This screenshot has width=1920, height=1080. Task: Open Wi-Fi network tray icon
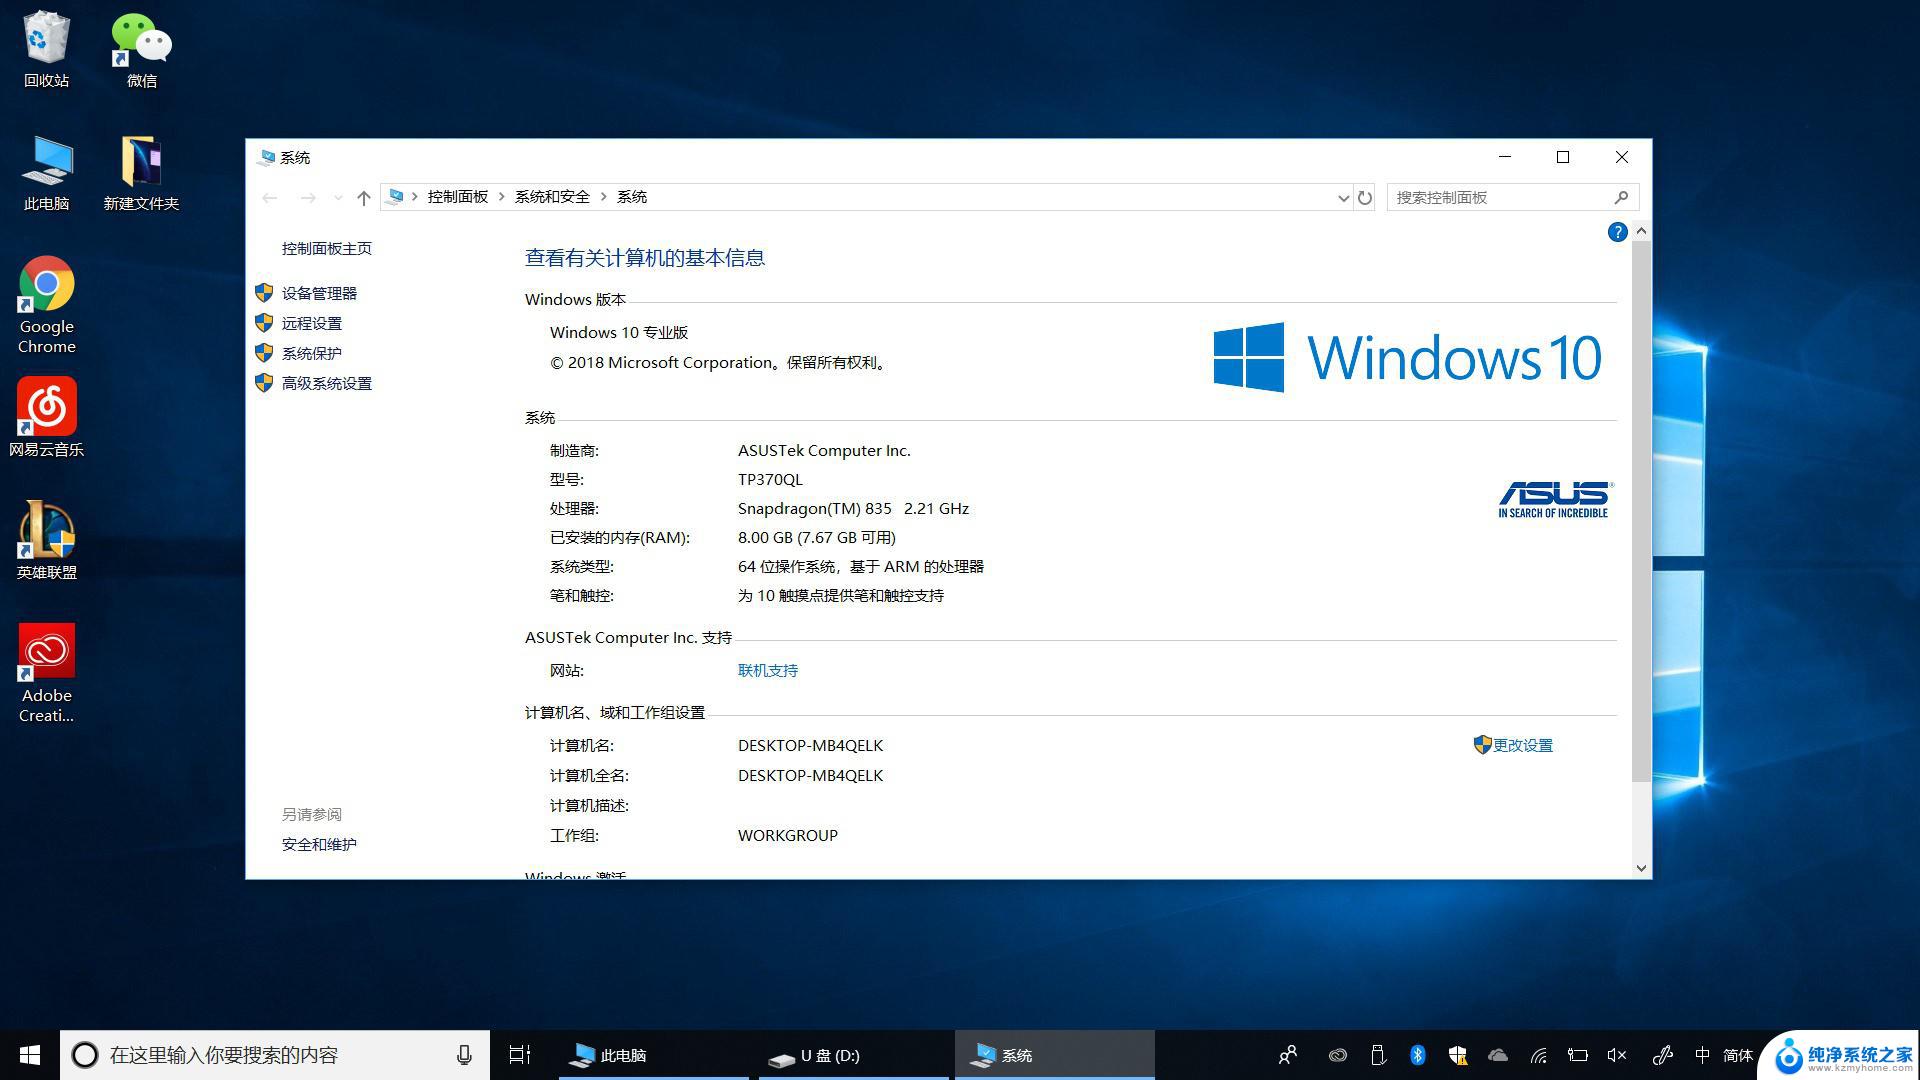(1538, 1055)
